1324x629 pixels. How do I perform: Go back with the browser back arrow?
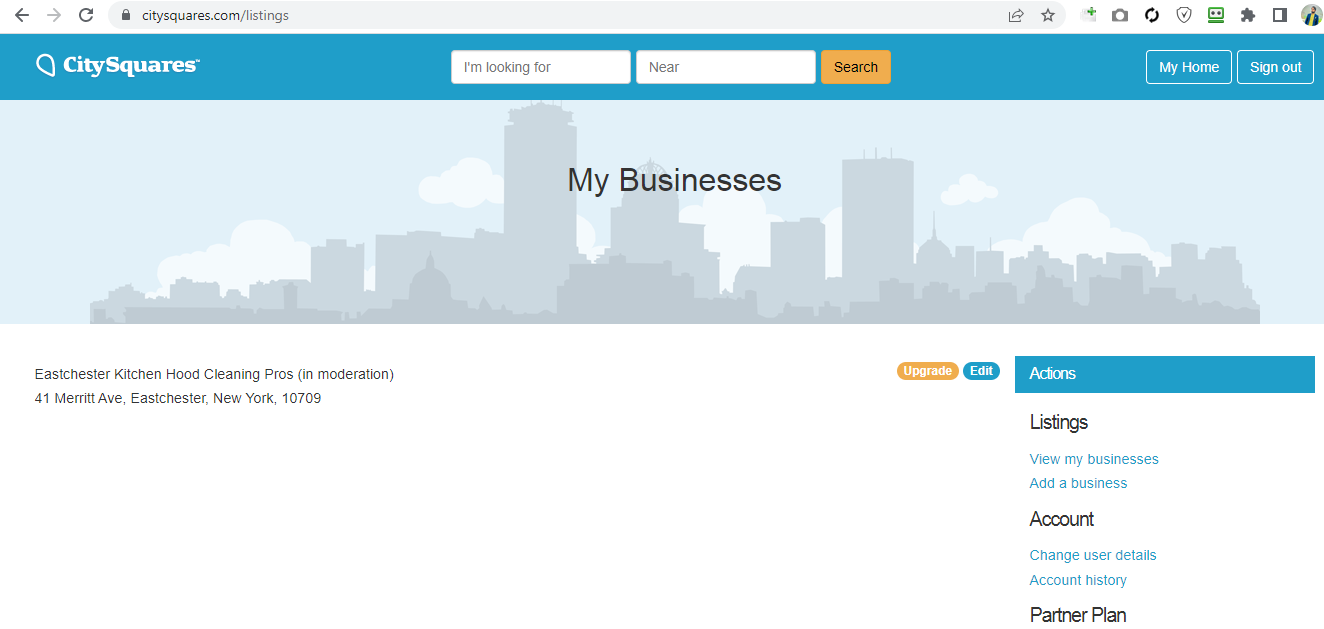point(21,15)
